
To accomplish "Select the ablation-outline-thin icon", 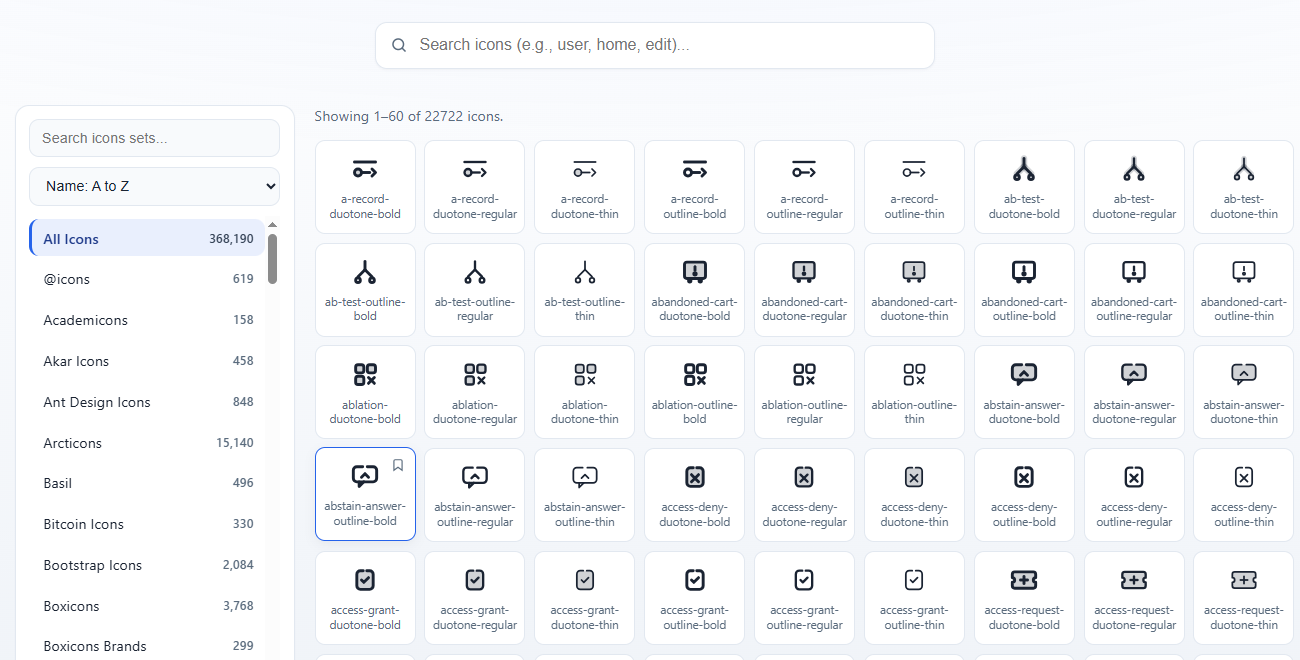I will click(x=914, y=392).
